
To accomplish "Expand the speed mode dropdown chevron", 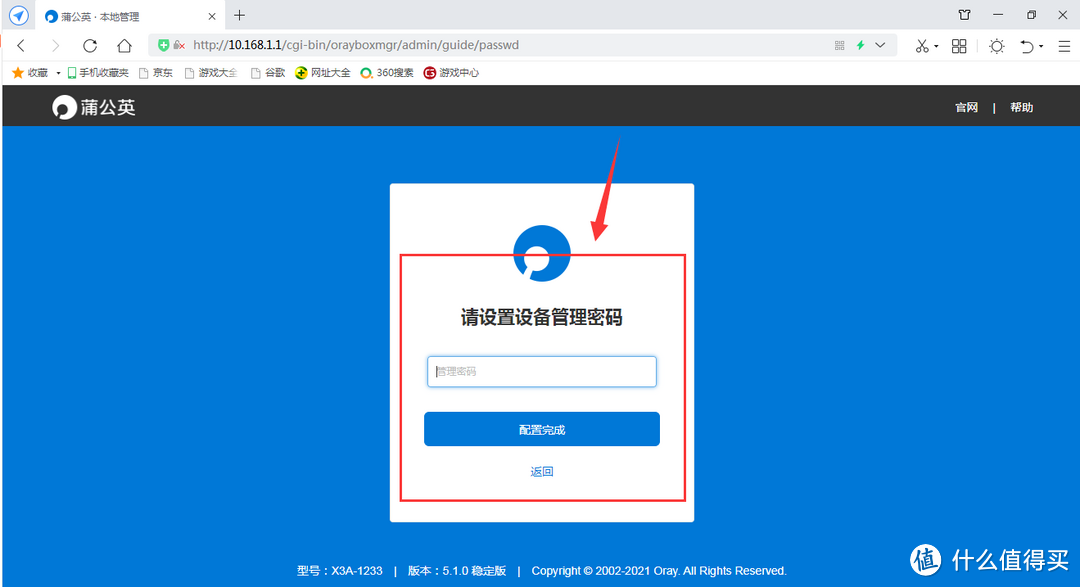I will pos(877,45).
